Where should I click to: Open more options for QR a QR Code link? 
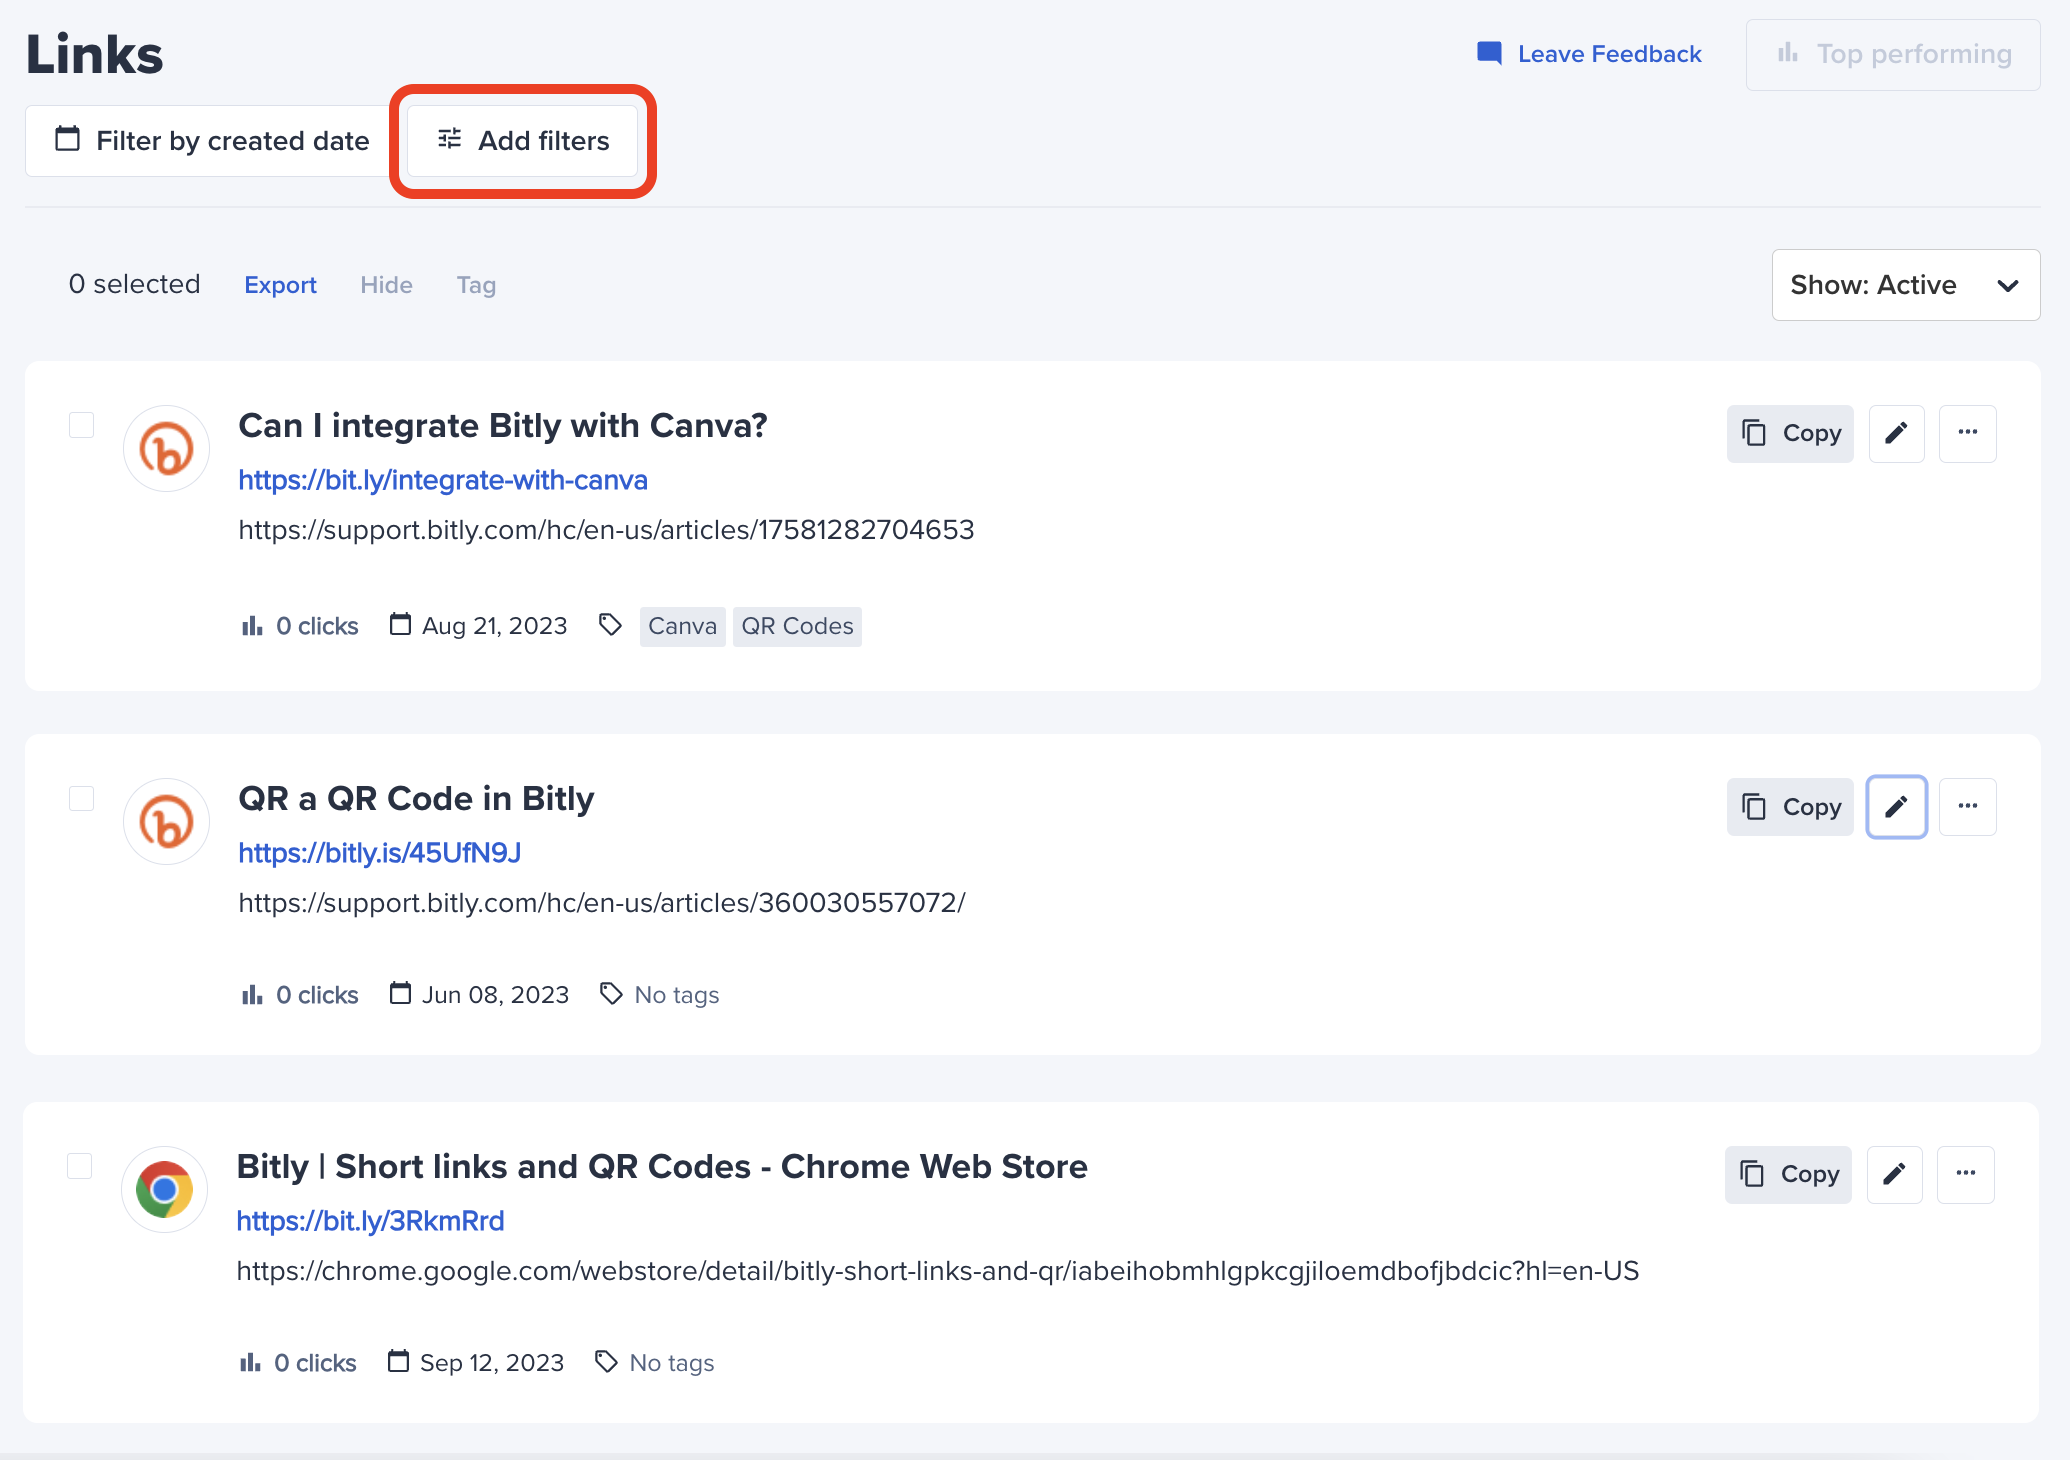click(1967, 807)
